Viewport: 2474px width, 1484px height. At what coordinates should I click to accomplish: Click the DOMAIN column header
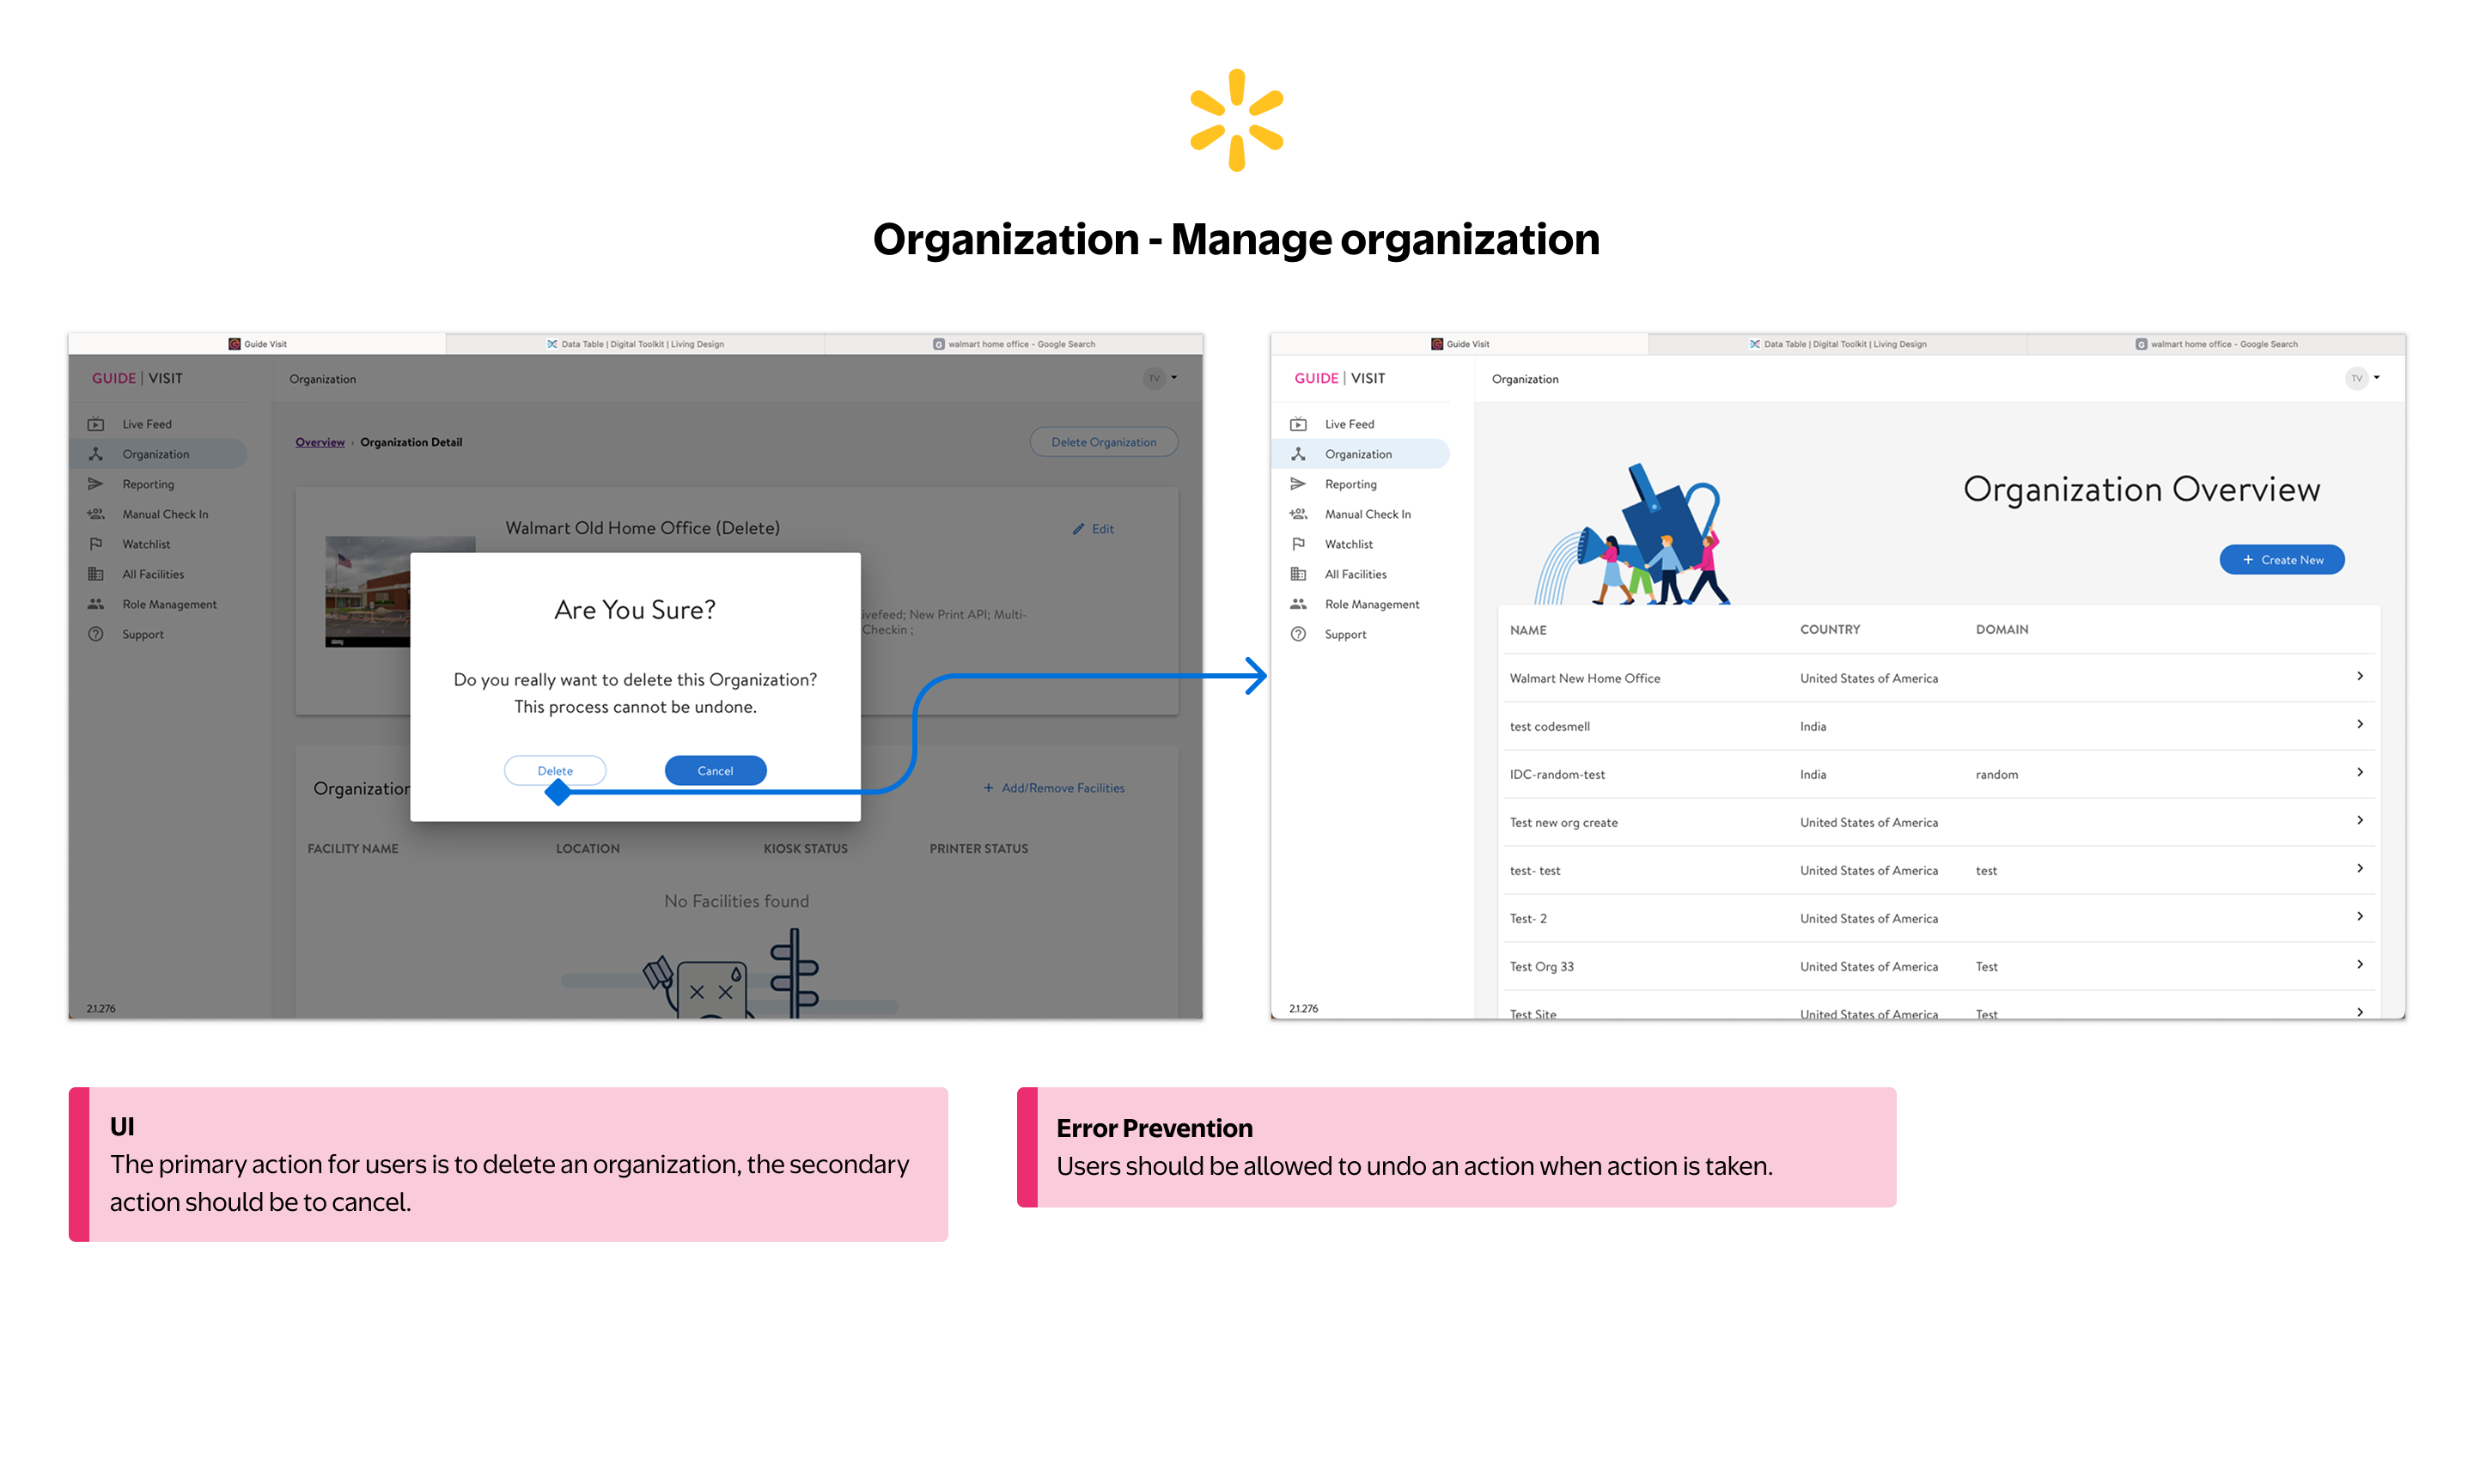click(x=2001, y=629)
